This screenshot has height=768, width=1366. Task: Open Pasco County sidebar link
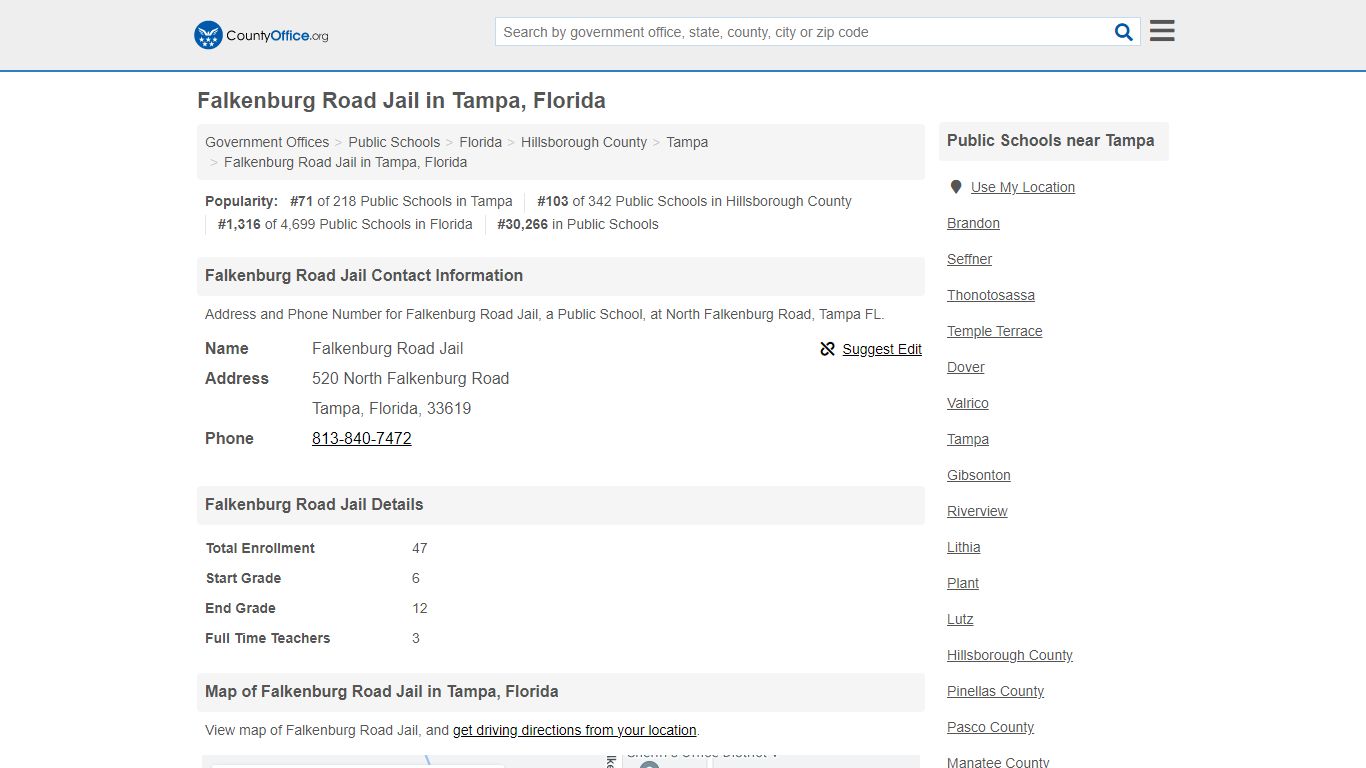coord(990,727)
